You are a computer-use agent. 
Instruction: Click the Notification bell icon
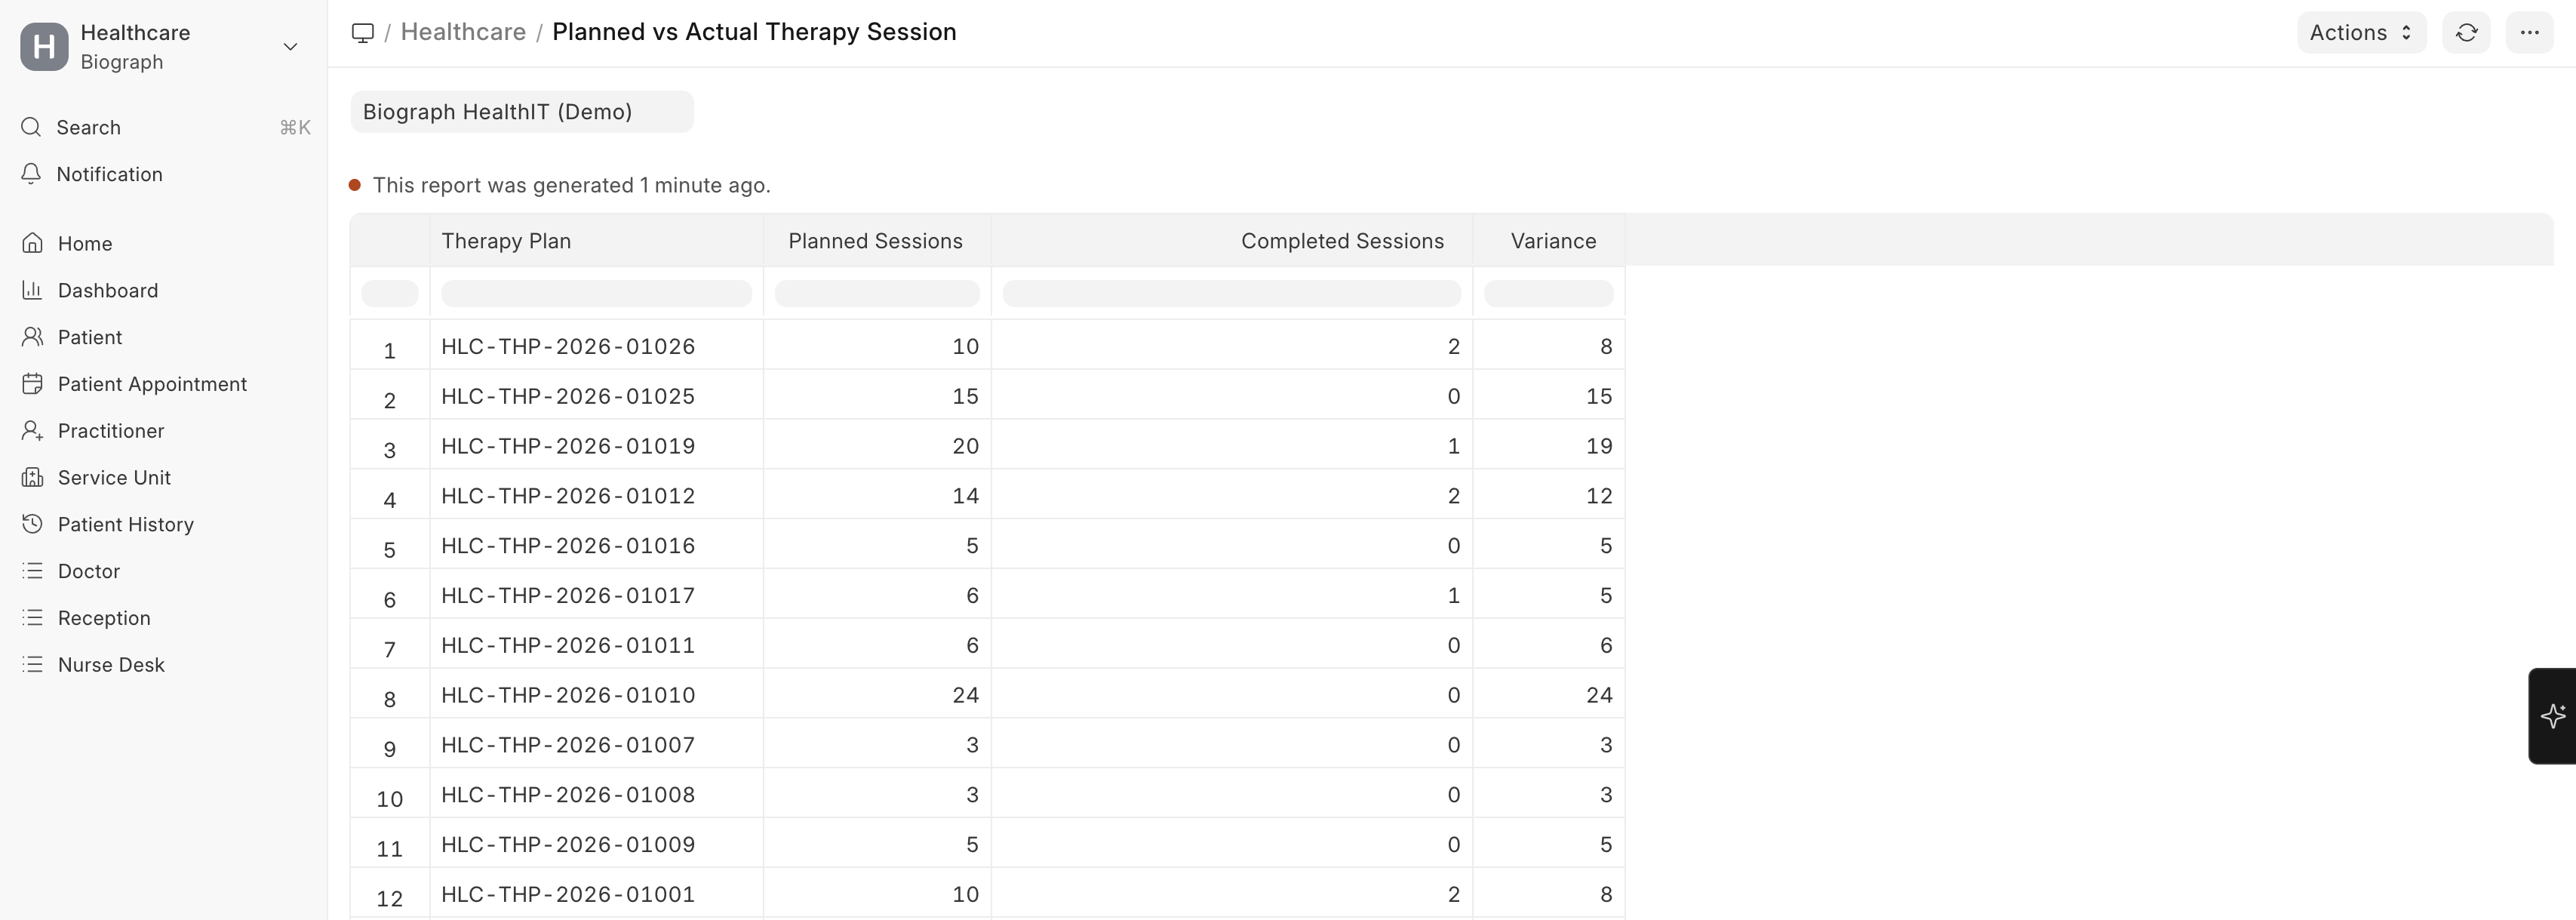click(x=32, y=174)
